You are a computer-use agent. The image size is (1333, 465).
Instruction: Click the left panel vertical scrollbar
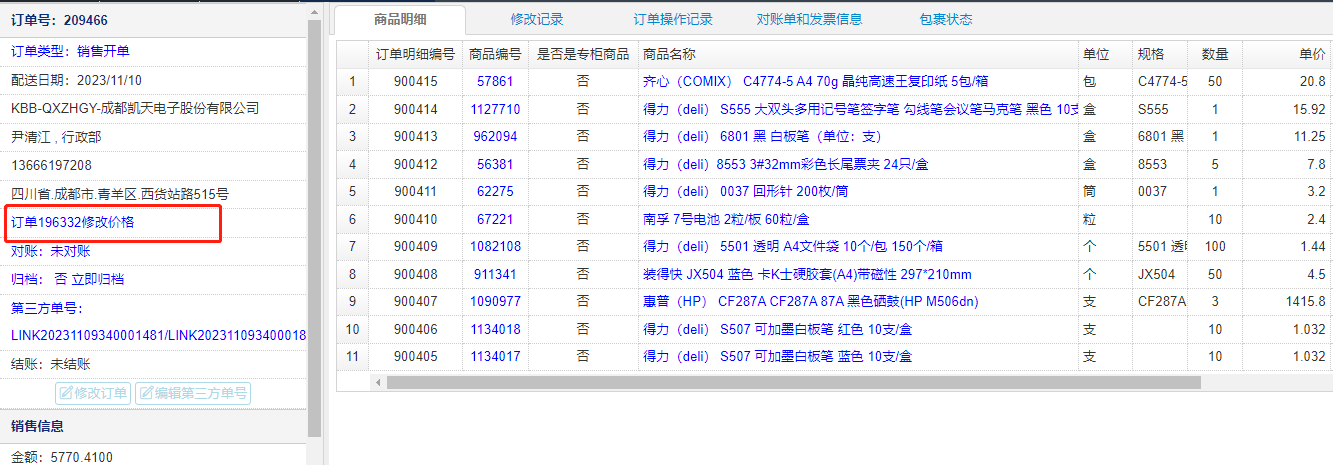click(314, 230)
